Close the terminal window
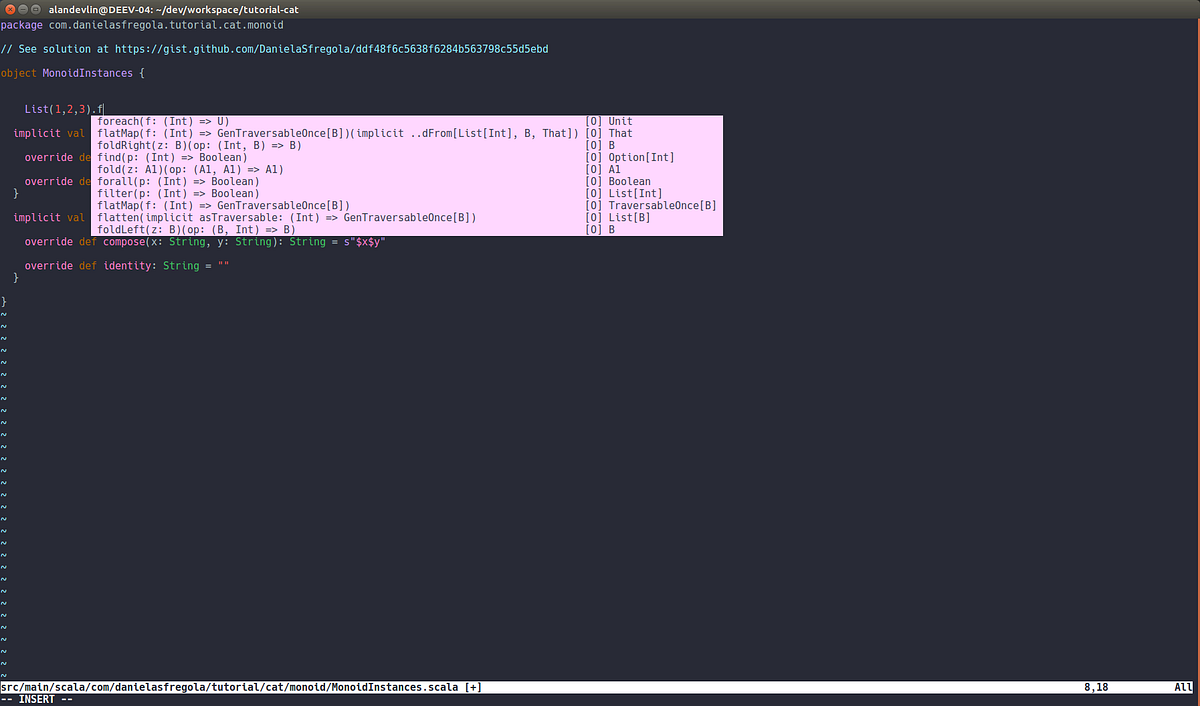 8,8
